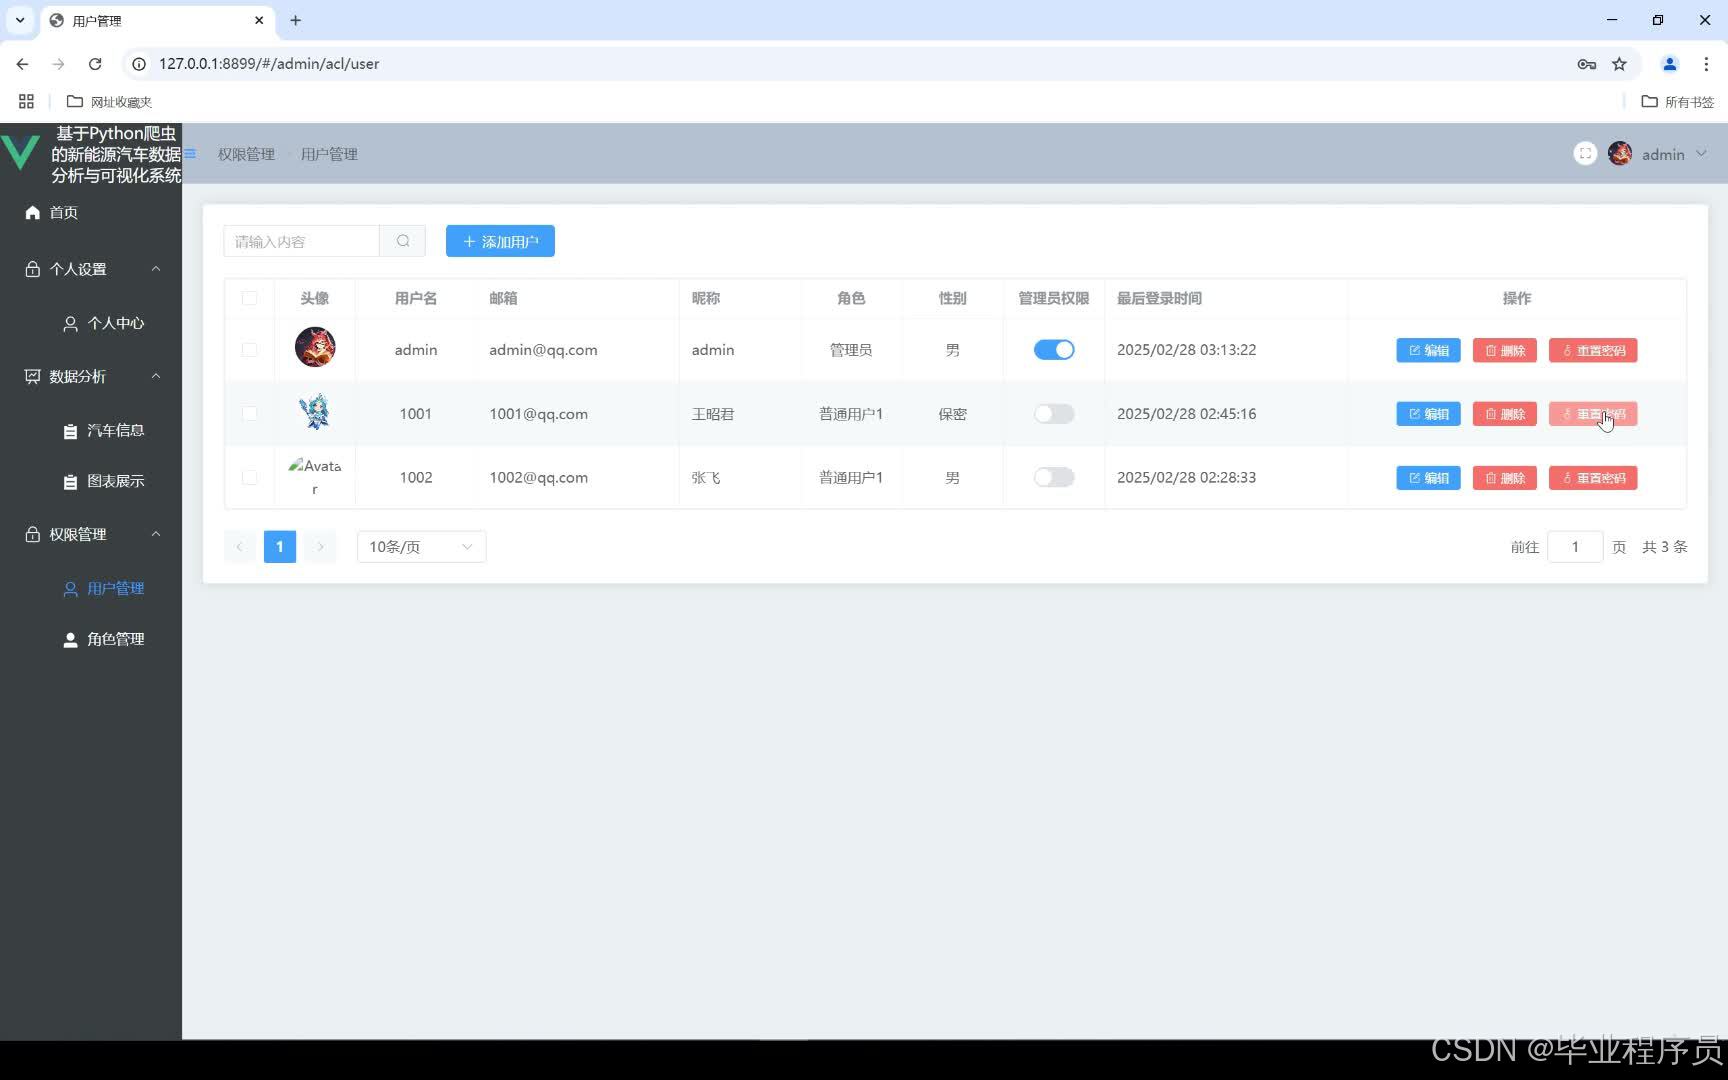Open the 10 per page size dropdown

coord(421,547)
